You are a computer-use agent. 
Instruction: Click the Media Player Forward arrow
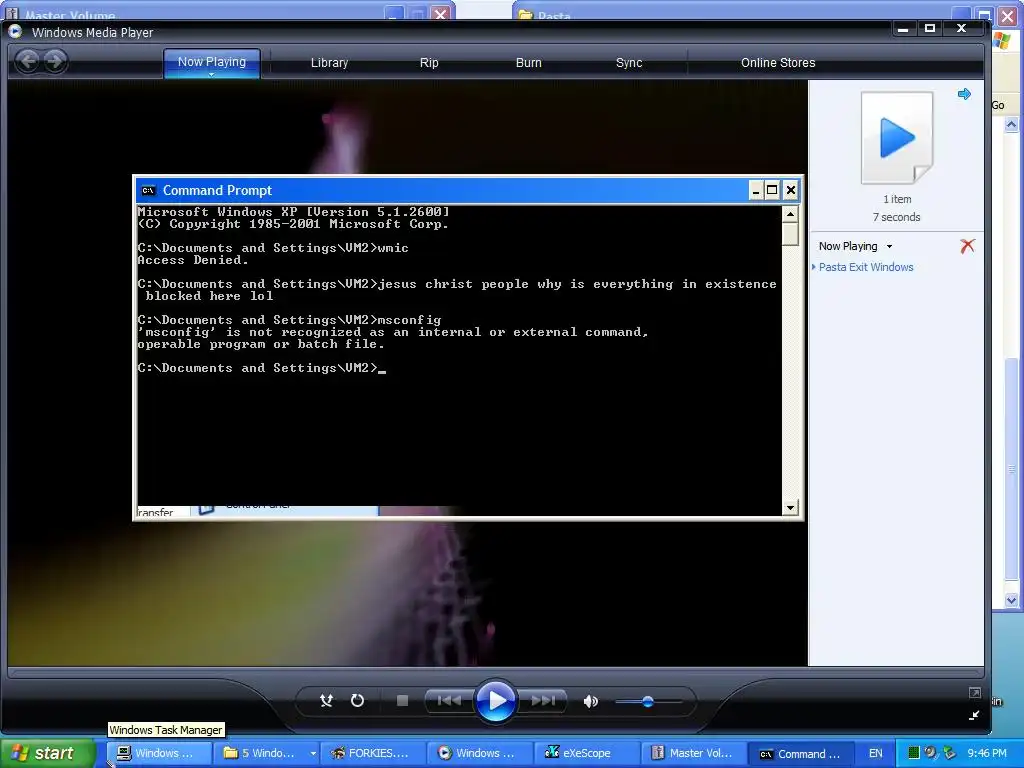[56, 61]
